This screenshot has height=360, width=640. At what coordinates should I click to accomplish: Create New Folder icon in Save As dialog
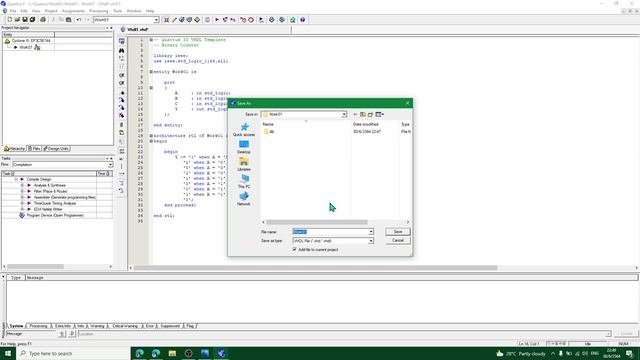[x=370, y=114]
